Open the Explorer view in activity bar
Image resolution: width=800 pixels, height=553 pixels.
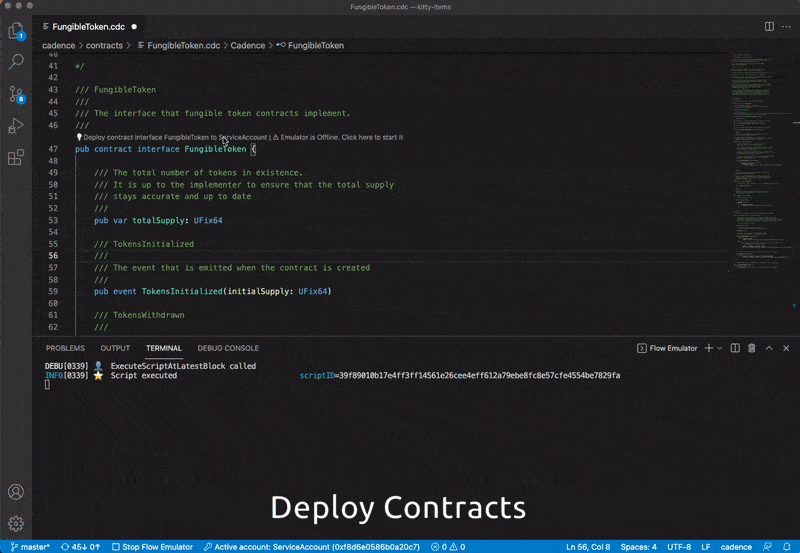pyautogui.click(x=16, y=31)
